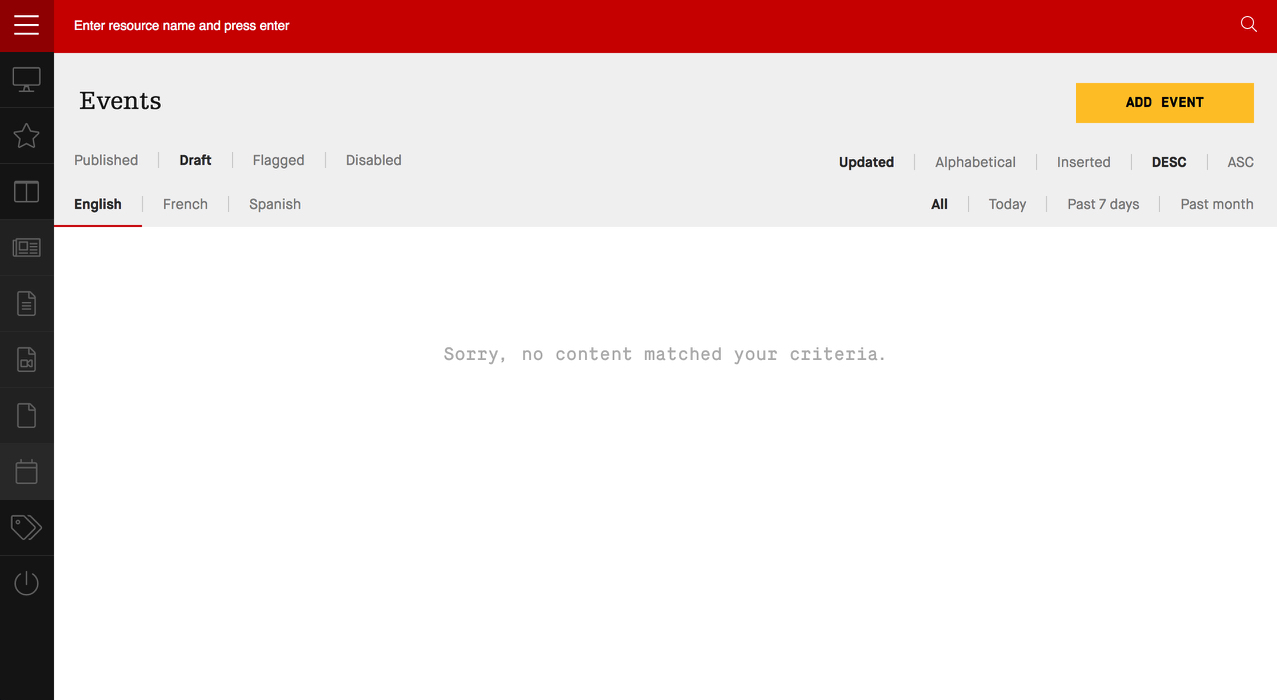1277x700 pixels.
Task: Show Disabled events
Action: [374, 160]
